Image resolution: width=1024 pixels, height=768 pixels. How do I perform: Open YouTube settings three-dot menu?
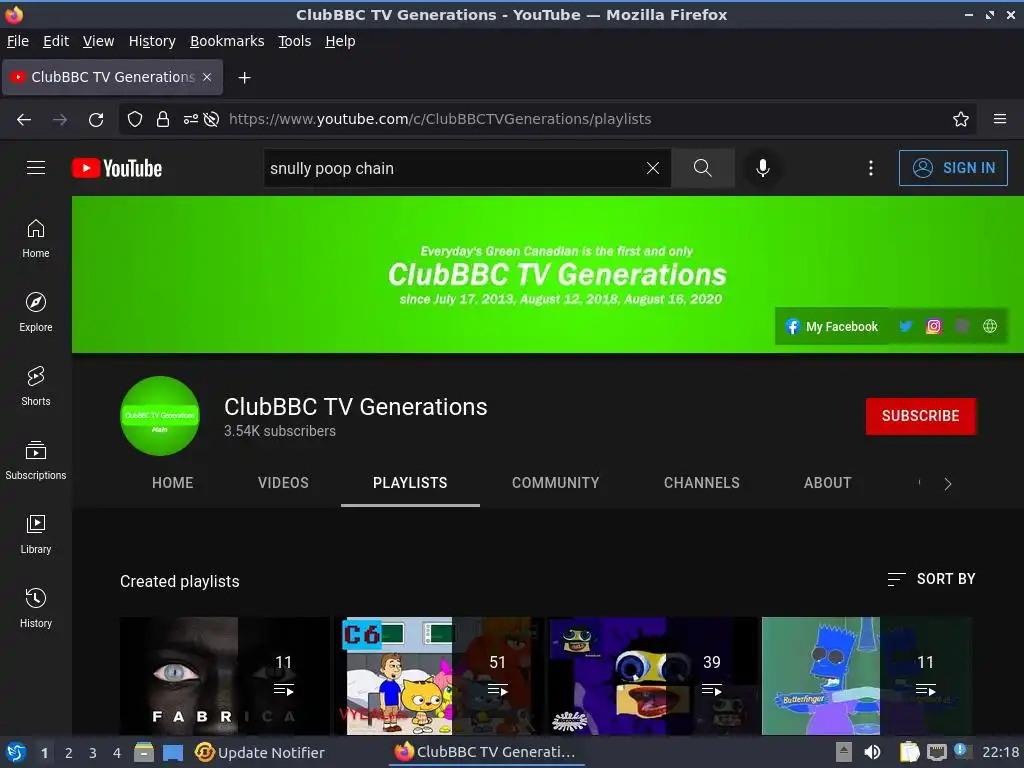871,168
